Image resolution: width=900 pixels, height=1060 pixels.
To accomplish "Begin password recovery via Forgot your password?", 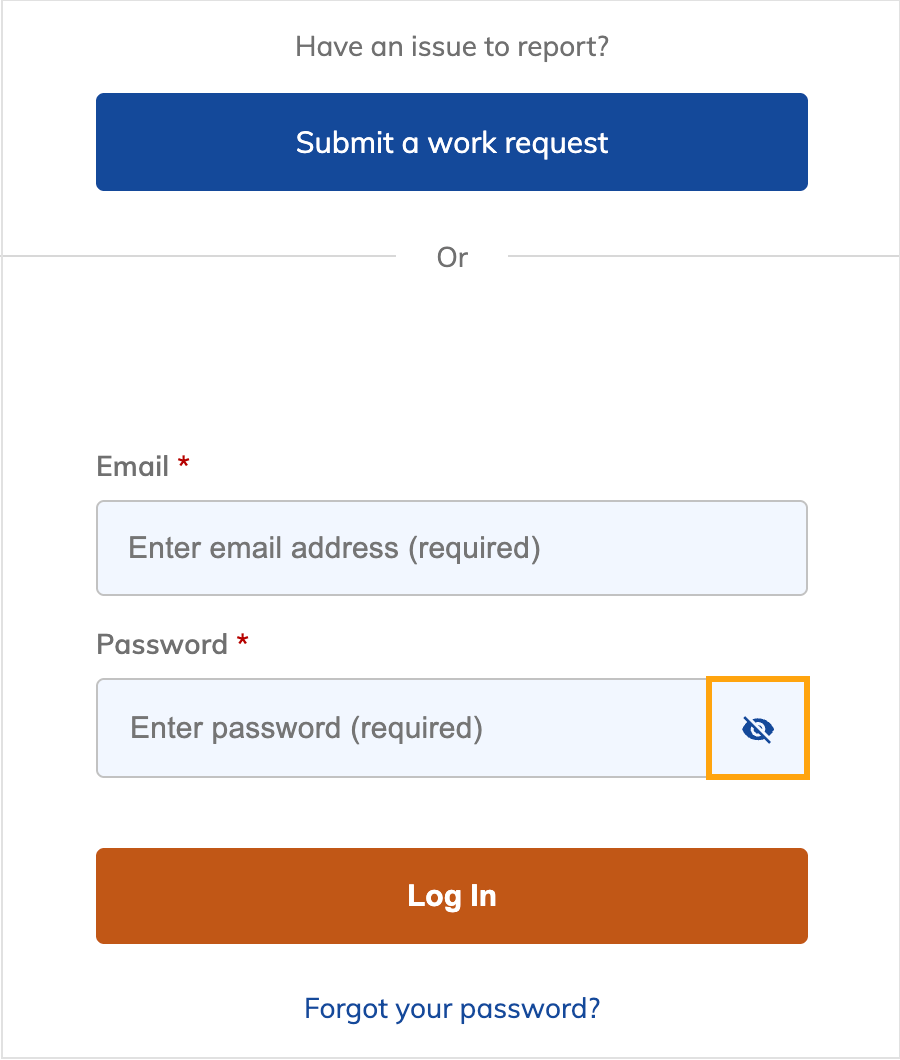I will coord(451,1008).
